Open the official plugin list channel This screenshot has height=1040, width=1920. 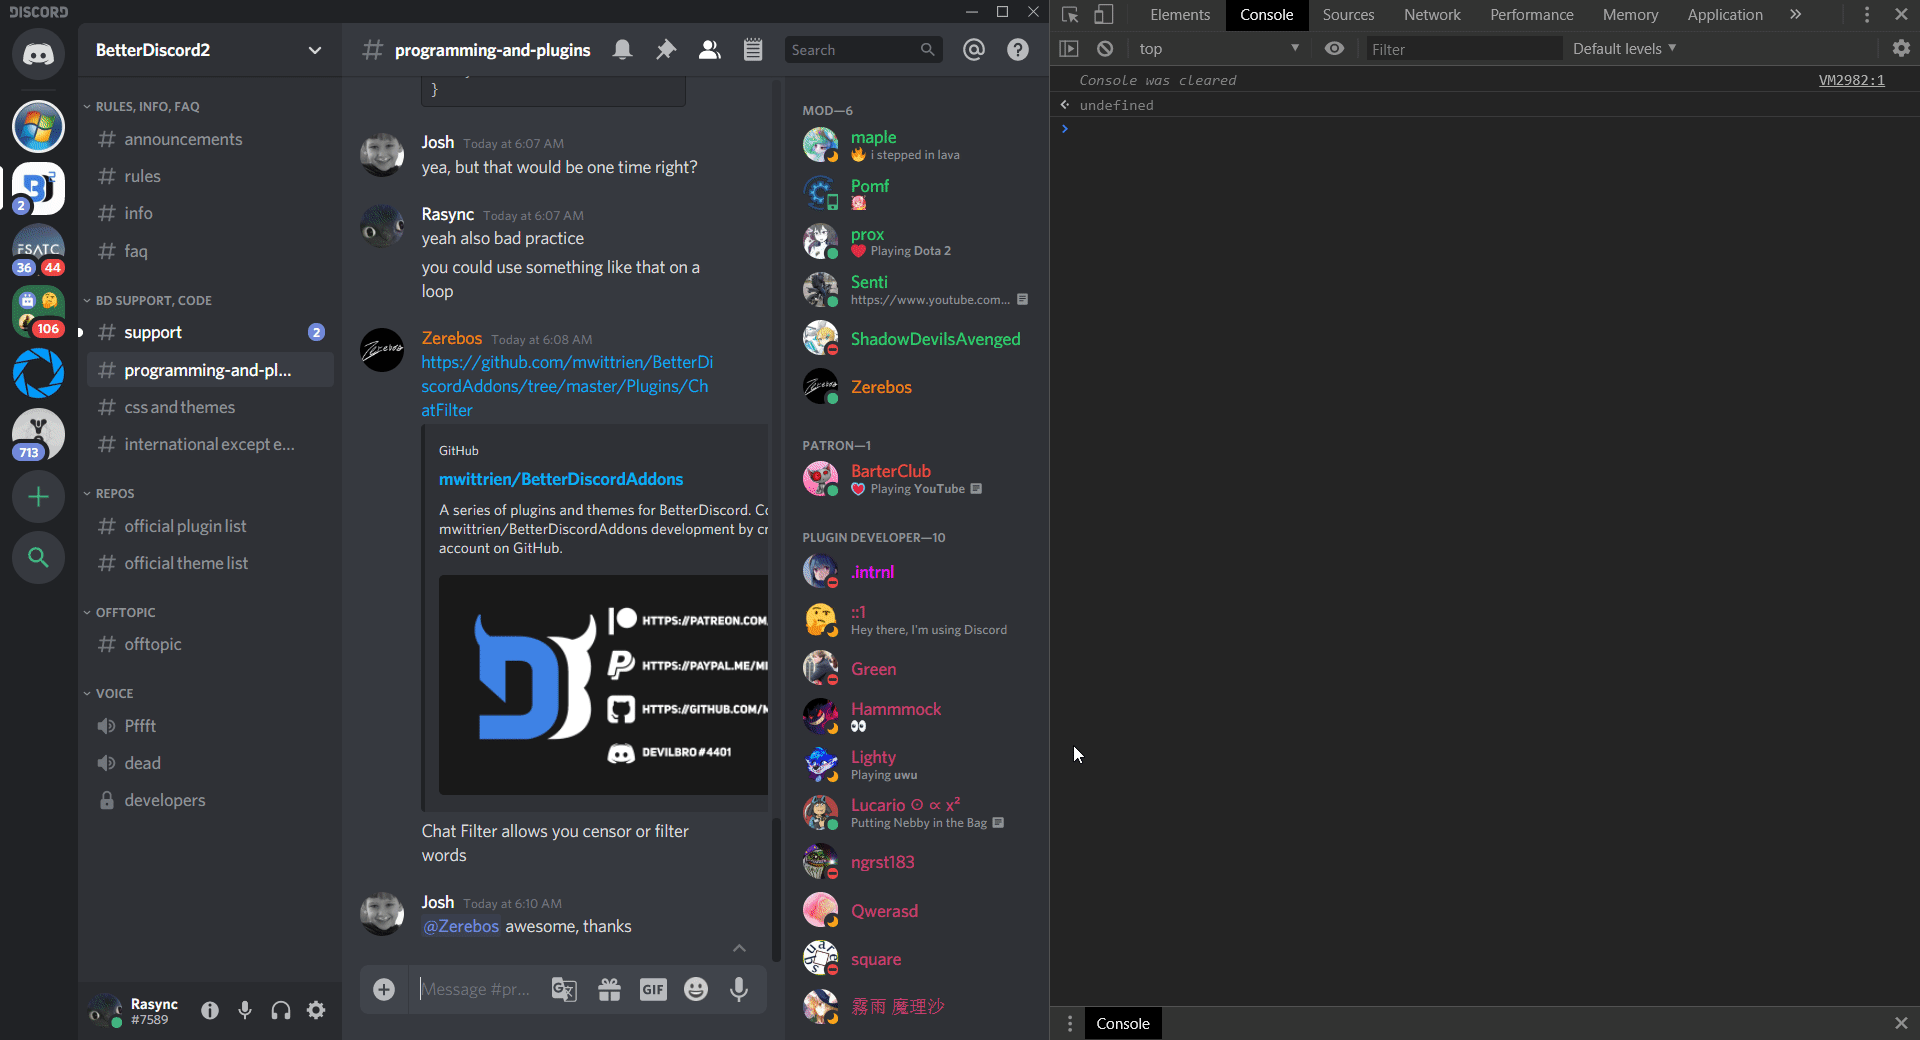coord(210,526)
